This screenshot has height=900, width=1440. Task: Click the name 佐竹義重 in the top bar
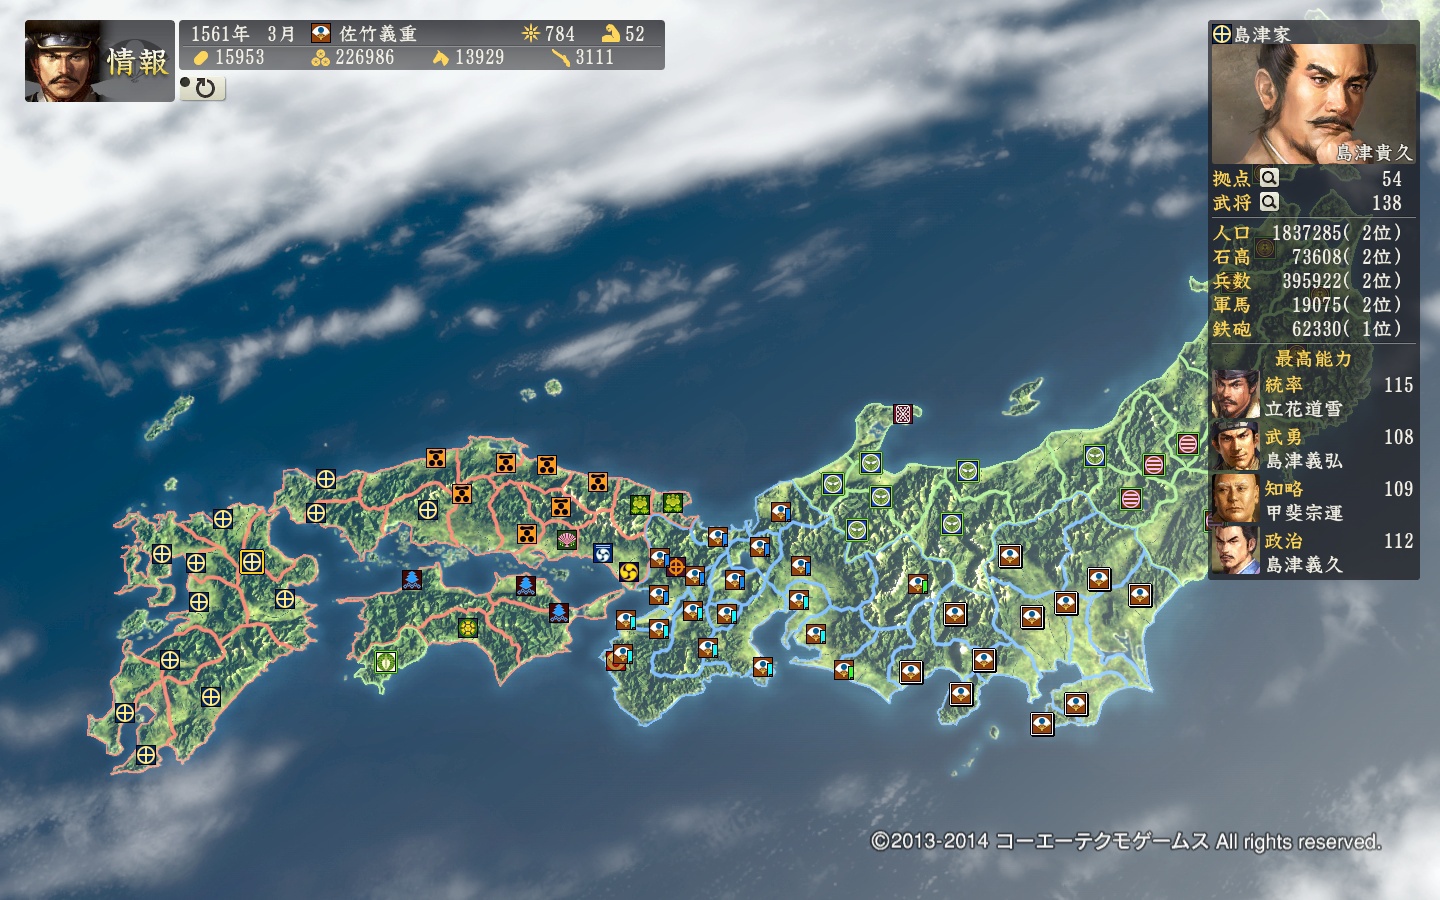pos(378,34)
